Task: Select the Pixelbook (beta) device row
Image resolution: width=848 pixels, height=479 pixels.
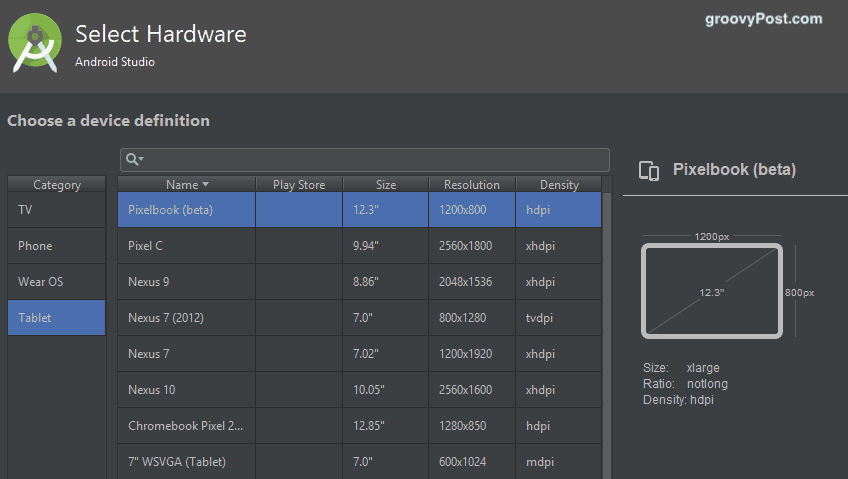Action: [359, 210]
